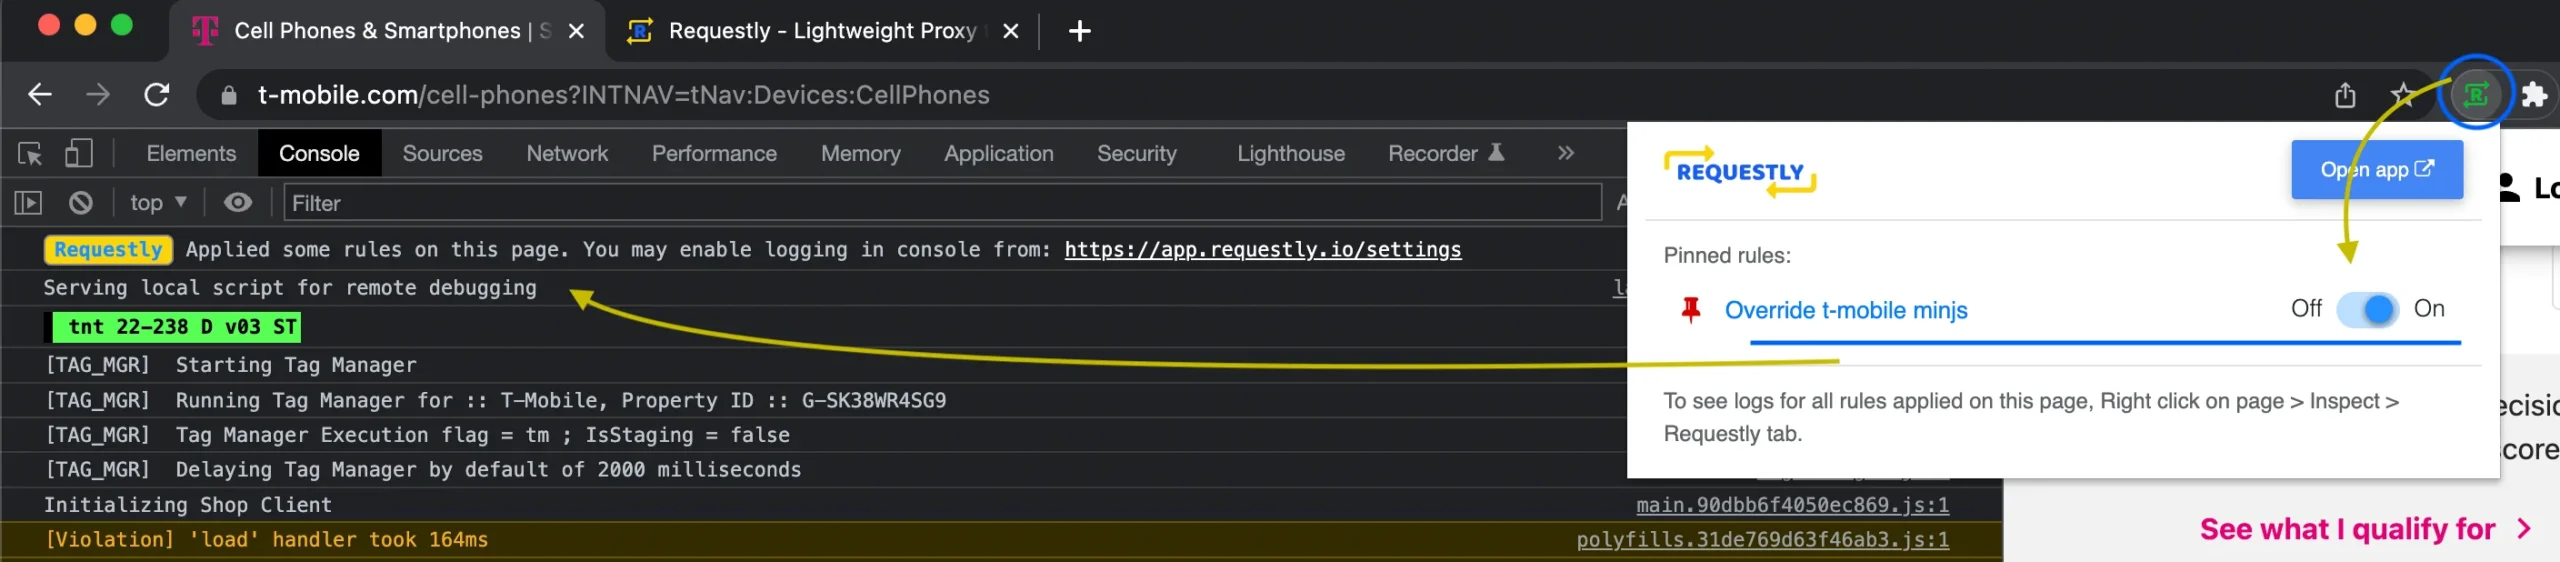Open the Sources tab
Screen dimensions: 2560x562
tap(442, 153)
